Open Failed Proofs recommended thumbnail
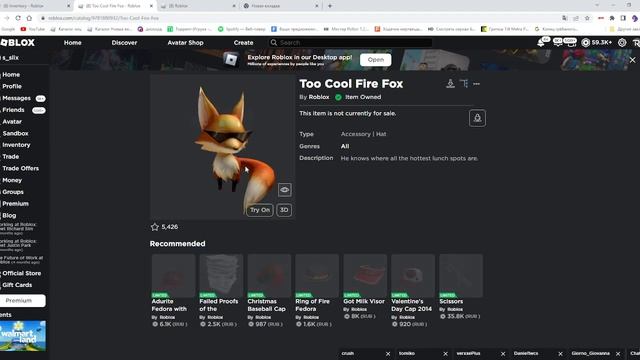The image size is (640, 360). pos(221,276)
